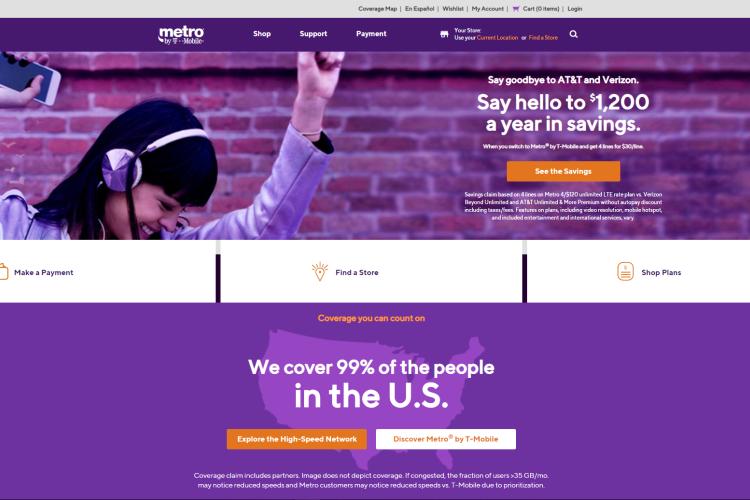Screen dimensions: 750x500
Task: Click the Shop Plans document icon
Action: point(625,272)
